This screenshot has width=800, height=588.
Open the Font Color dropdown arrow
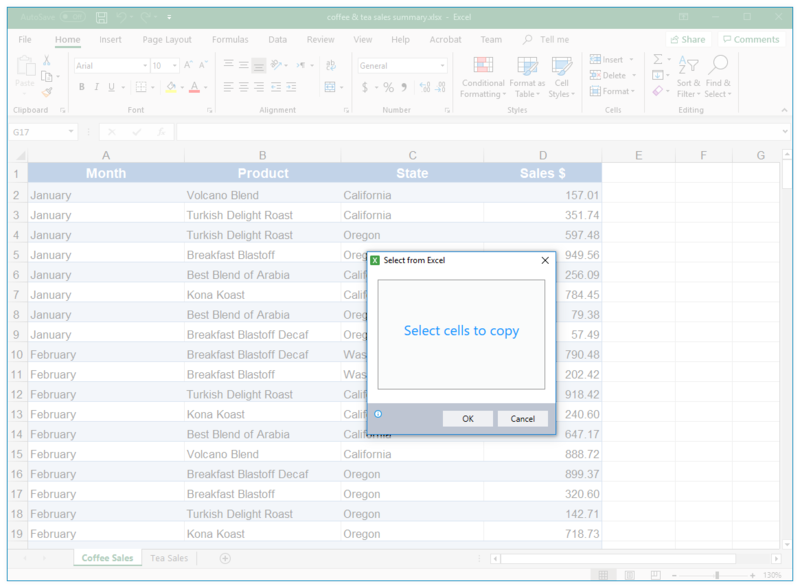tap(205, 87)
